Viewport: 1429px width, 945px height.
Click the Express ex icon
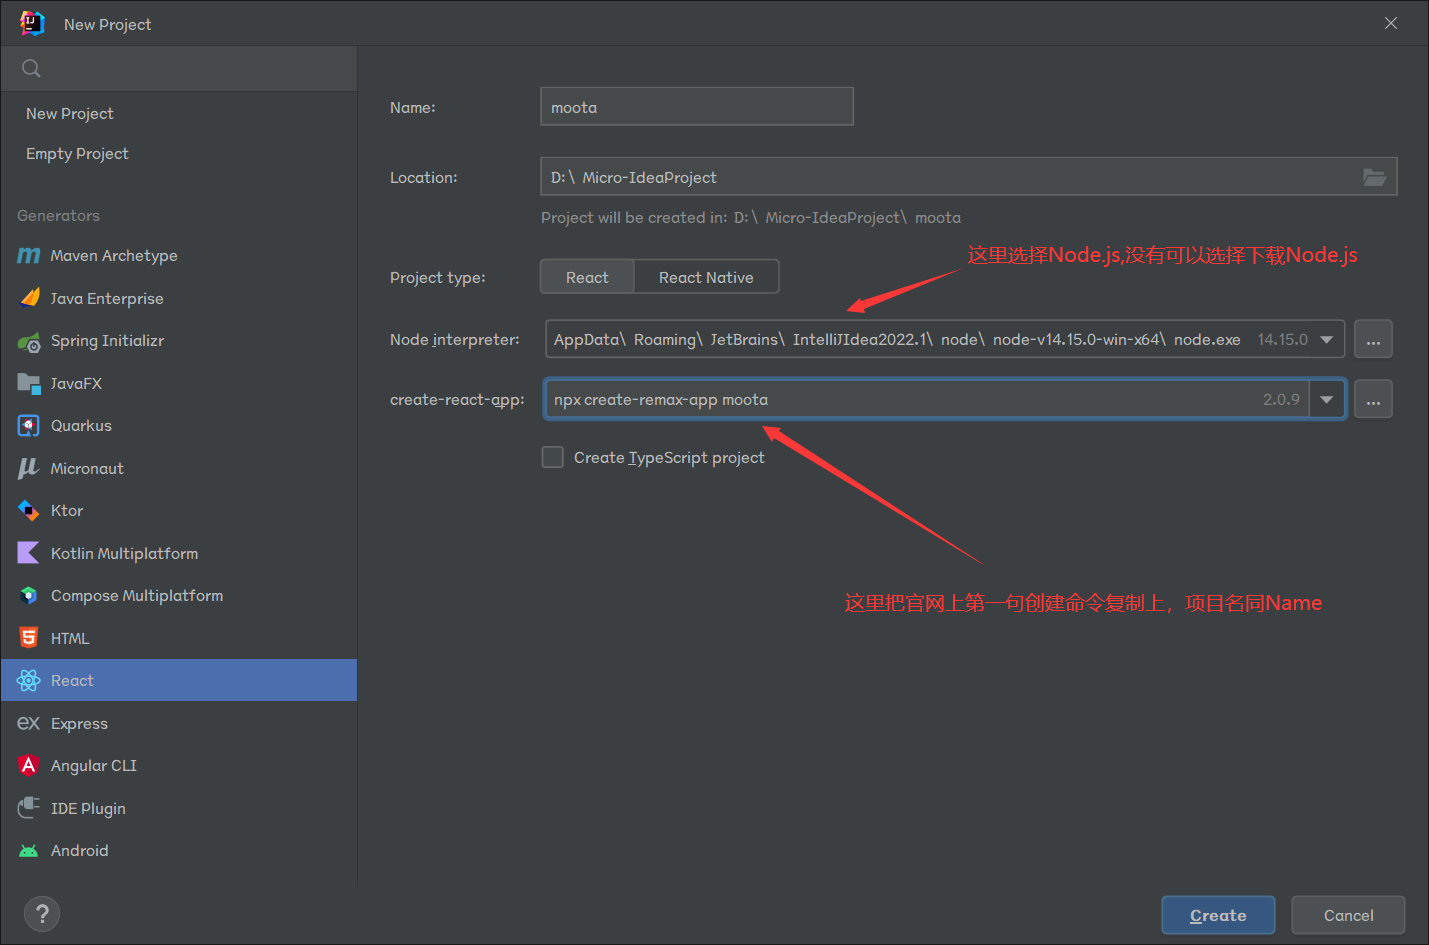[x=29, y=723]
